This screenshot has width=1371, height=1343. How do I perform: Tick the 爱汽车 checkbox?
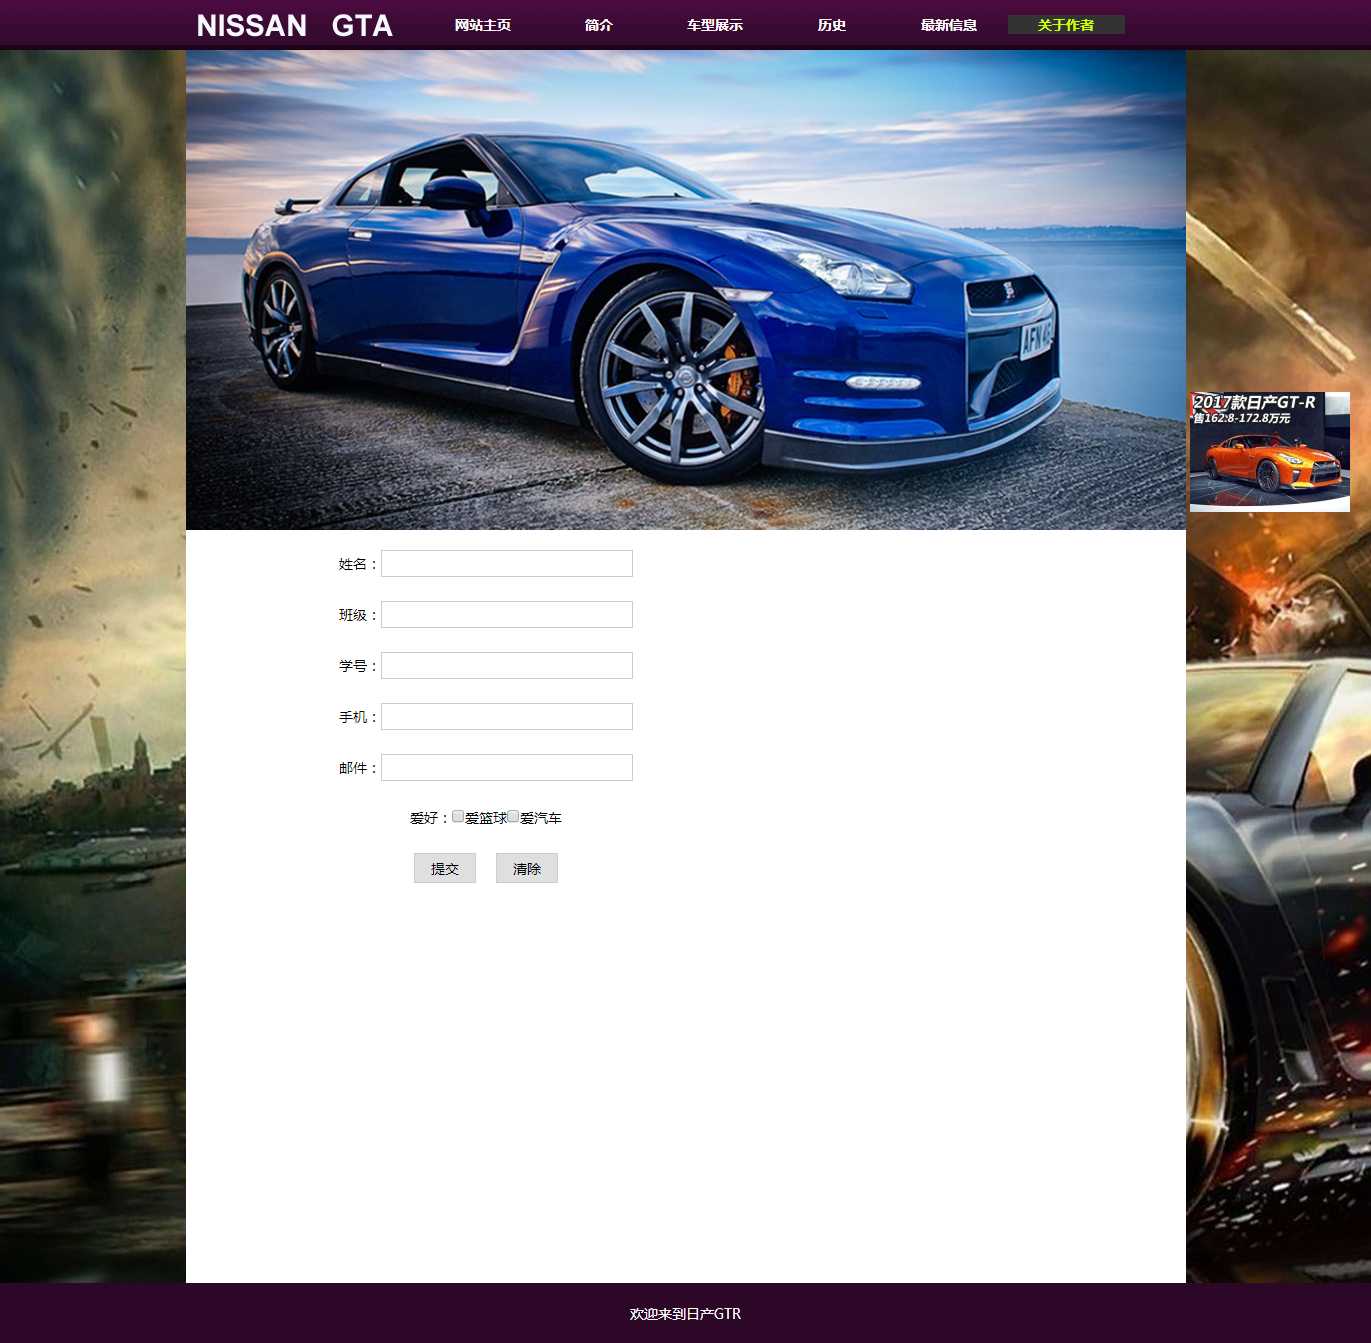pos(513,817)
